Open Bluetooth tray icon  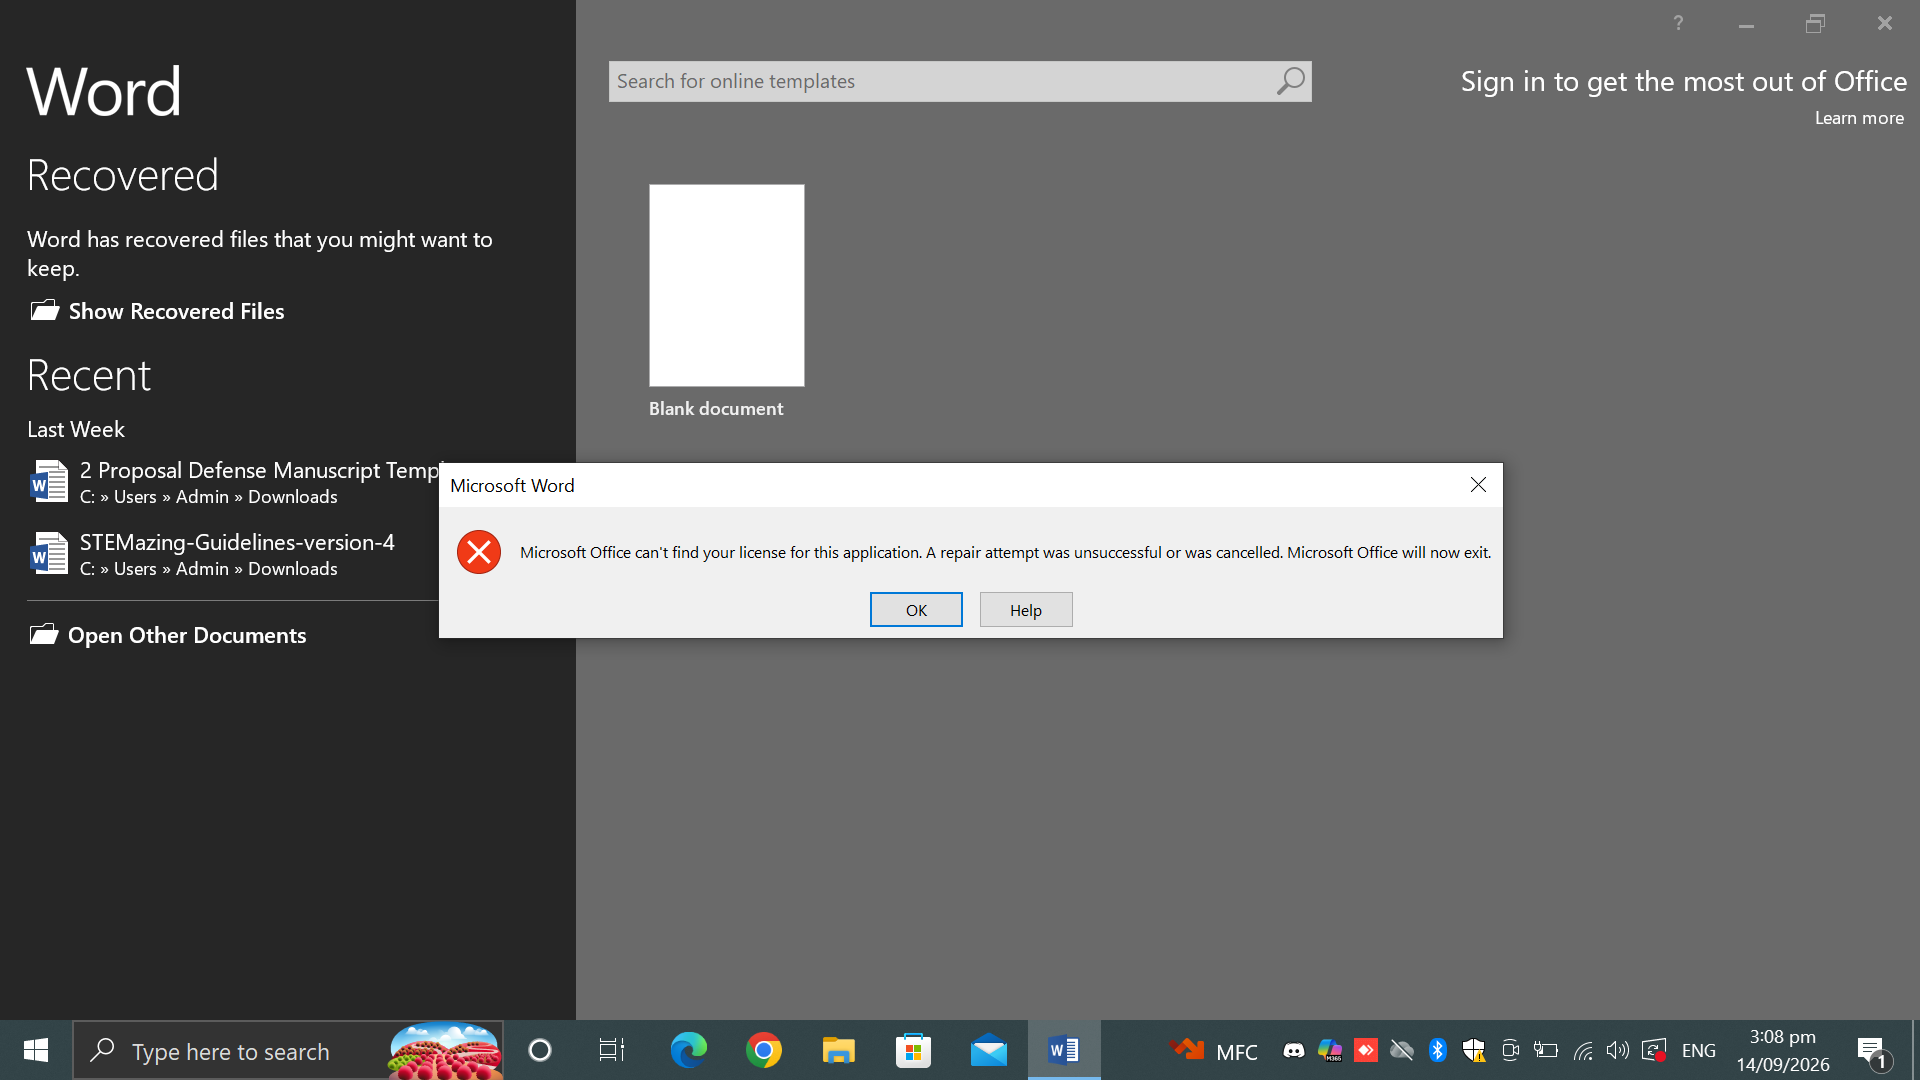pyautogui.click(x=1437, y=1050)
